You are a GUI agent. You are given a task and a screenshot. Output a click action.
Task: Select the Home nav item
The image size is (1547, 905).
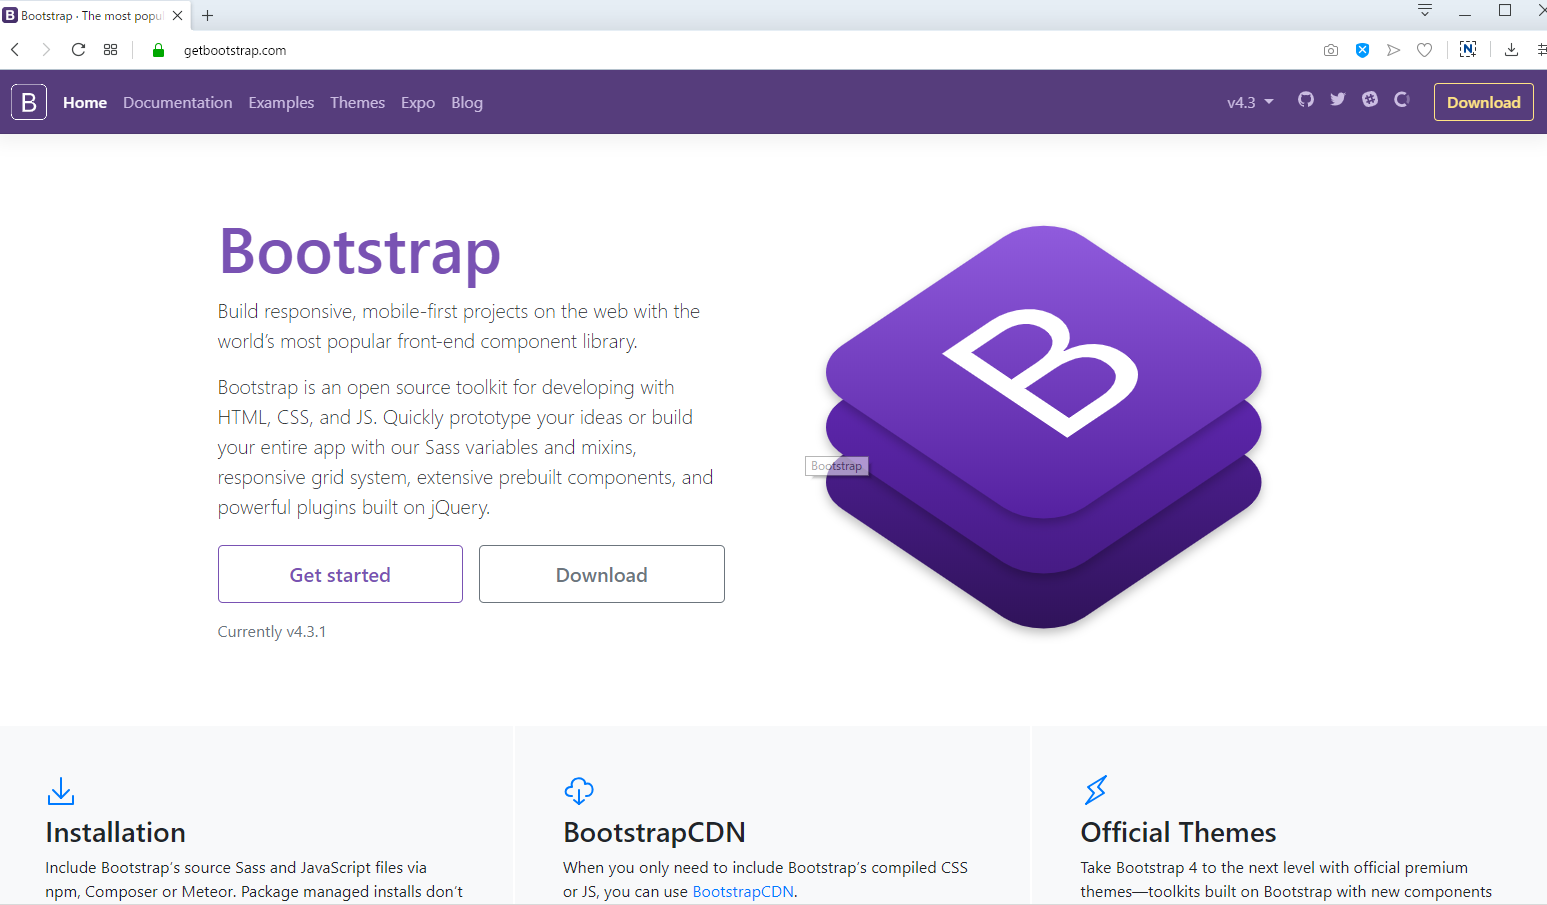(85, 102)
